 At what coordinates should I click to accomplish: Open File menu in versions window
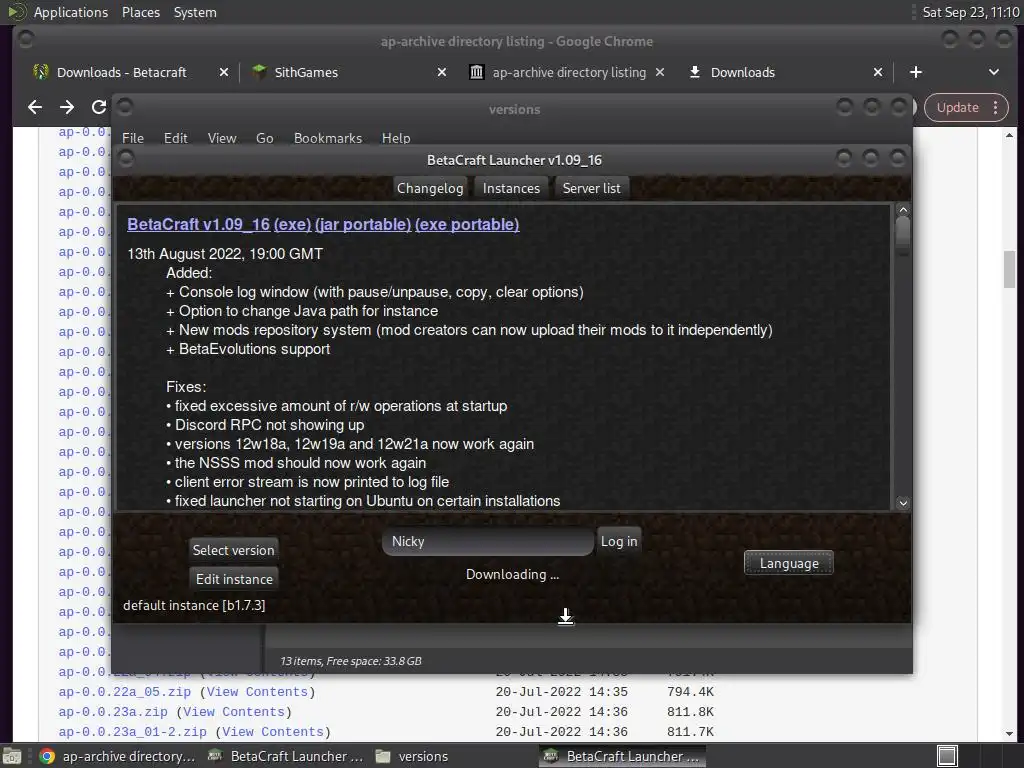(x=133, y=138)
